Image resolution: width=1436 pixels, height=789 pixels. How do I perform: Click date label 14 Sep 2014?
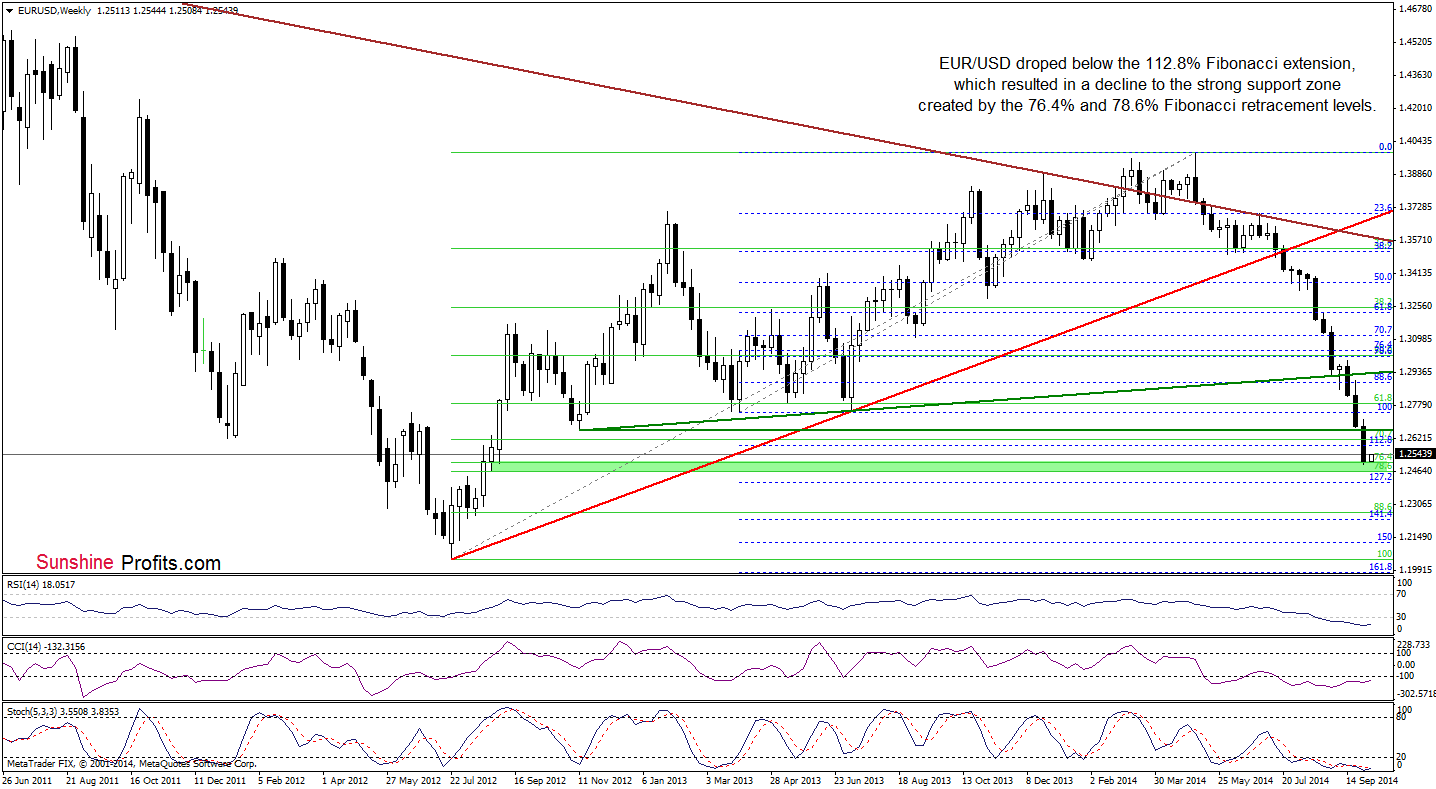[1371, 779]
